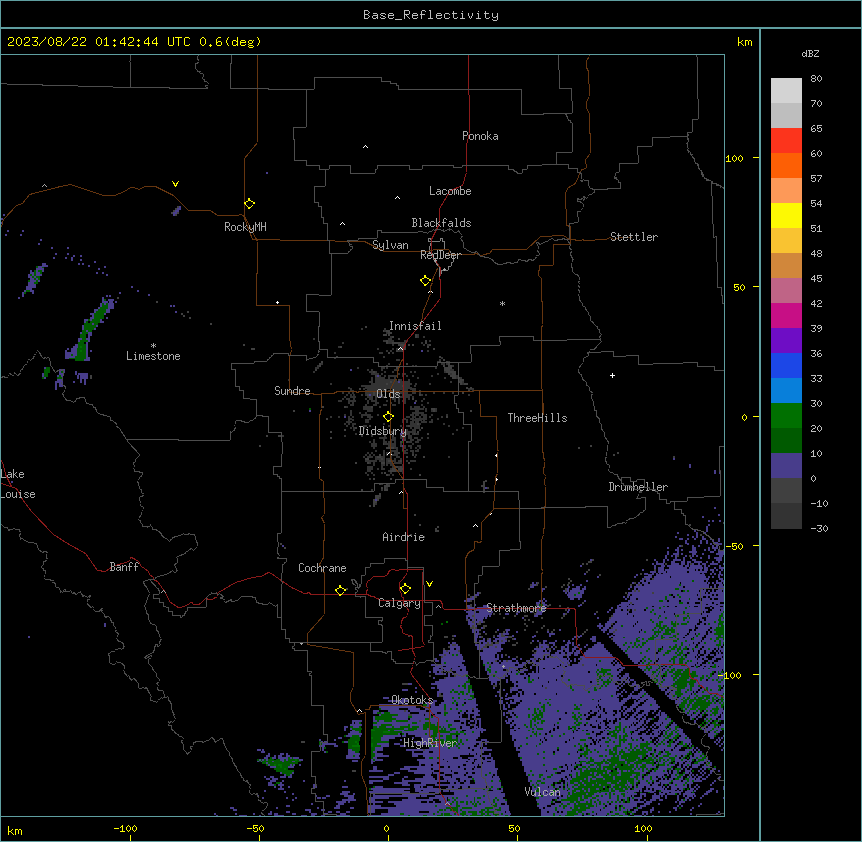Select the yellow diamond marker above Calgary label

pos(405,589)
